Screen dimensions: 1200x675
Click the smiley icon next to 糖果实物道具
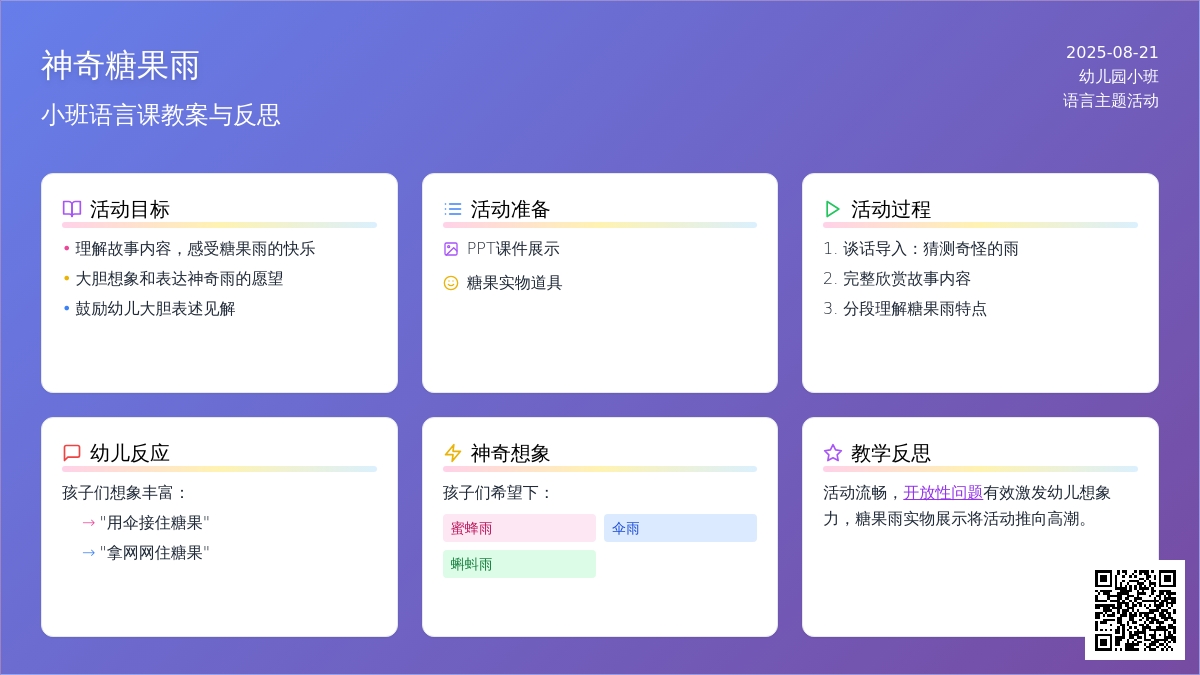pyautogui.click(x=451, y=283)
